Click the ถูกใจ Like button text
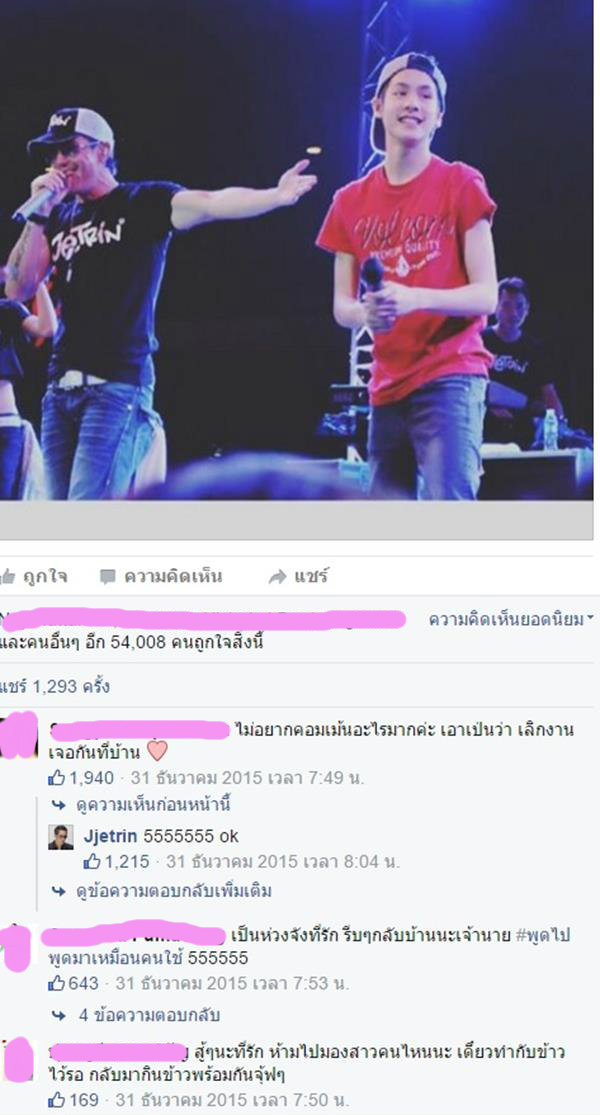Image resolution: width=600 pixels, height=1115 pixels. coord(45,576)
